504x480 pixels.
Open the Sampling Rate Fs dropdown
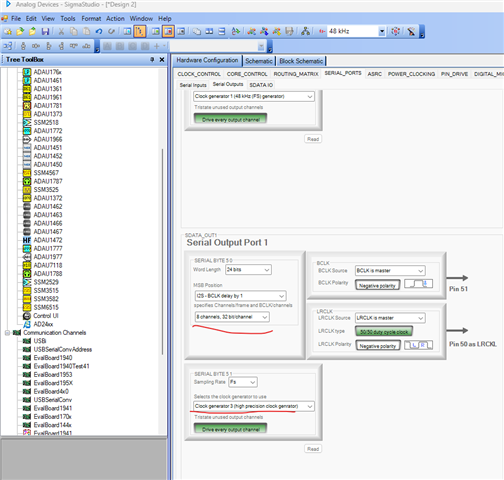tap(243, 382)
